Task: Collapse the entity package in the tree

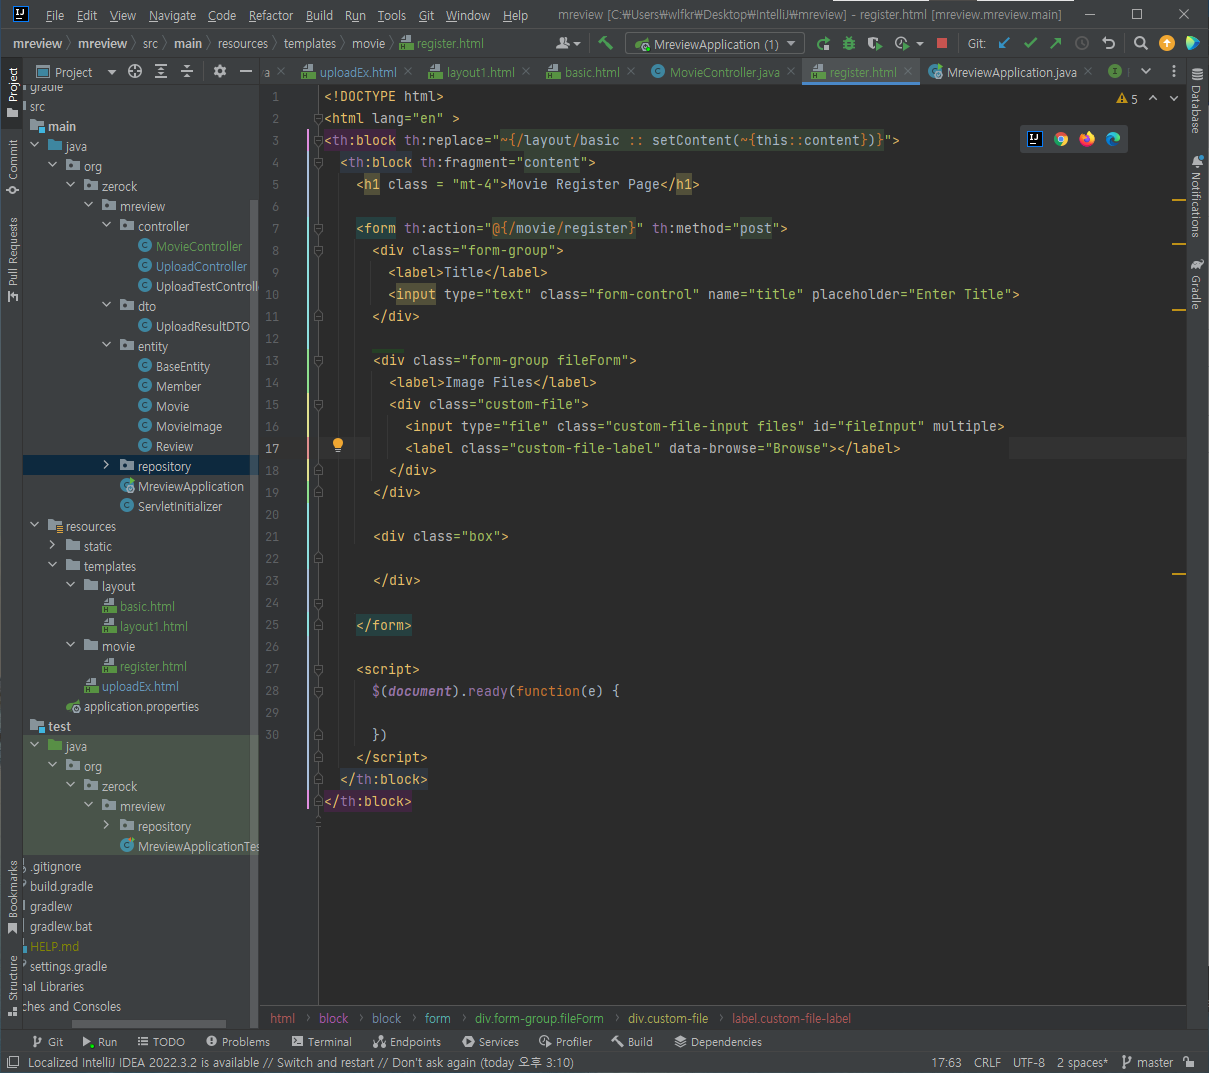Action: pos(107,346)
